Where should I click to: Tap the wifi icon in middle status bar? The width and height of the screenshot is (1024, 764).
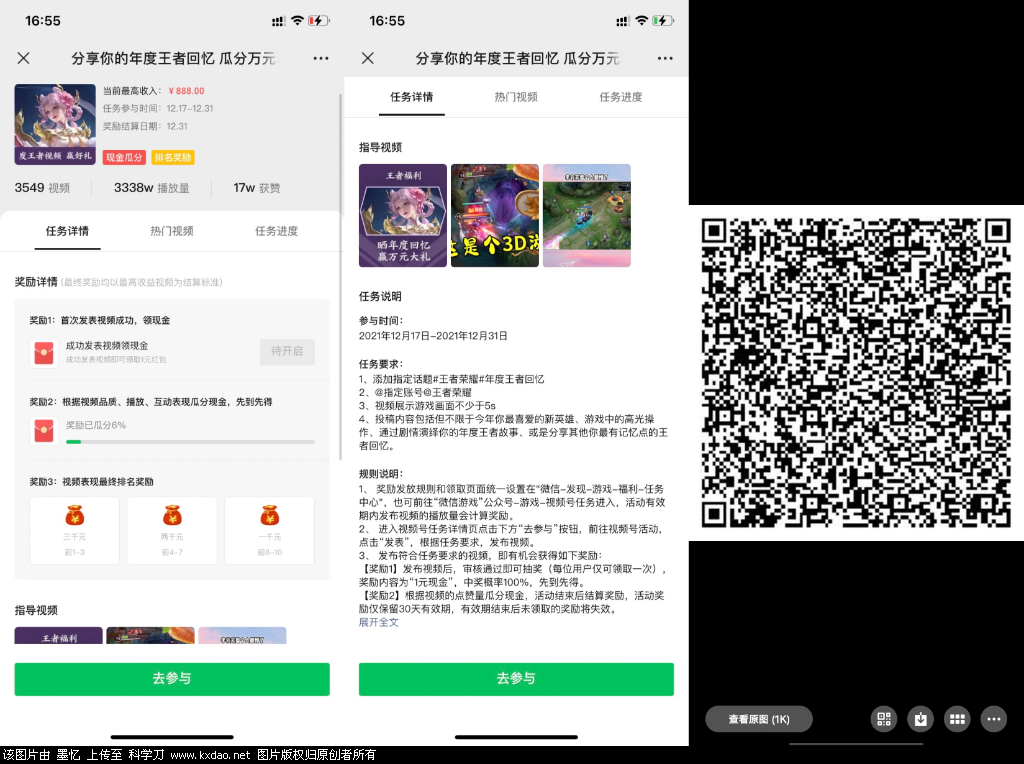641,20
